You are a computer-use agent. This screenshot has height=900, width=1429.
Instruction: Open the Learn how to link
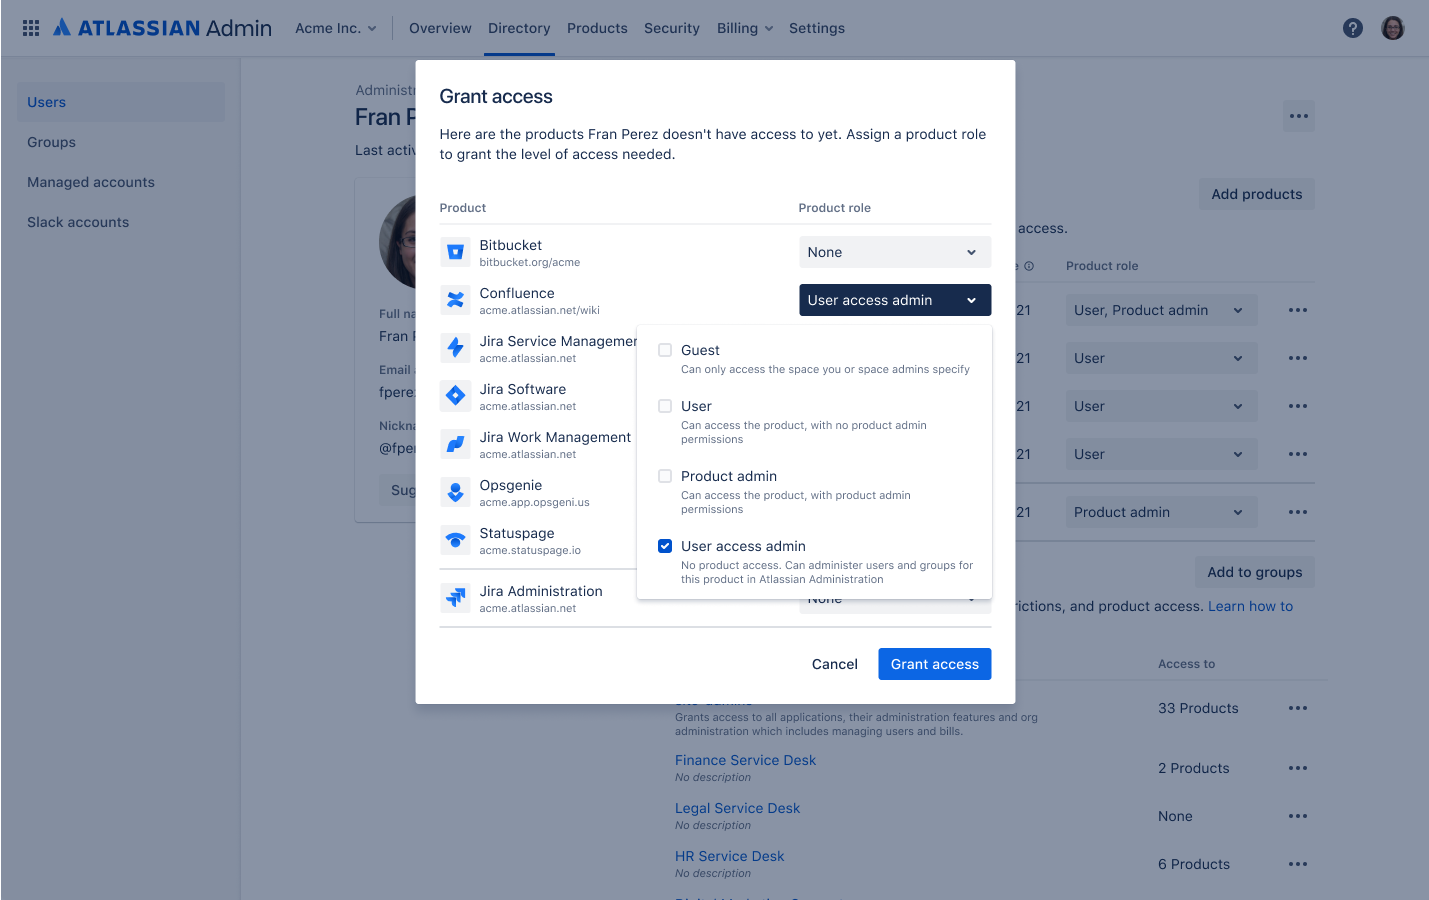coord(1250,606)
